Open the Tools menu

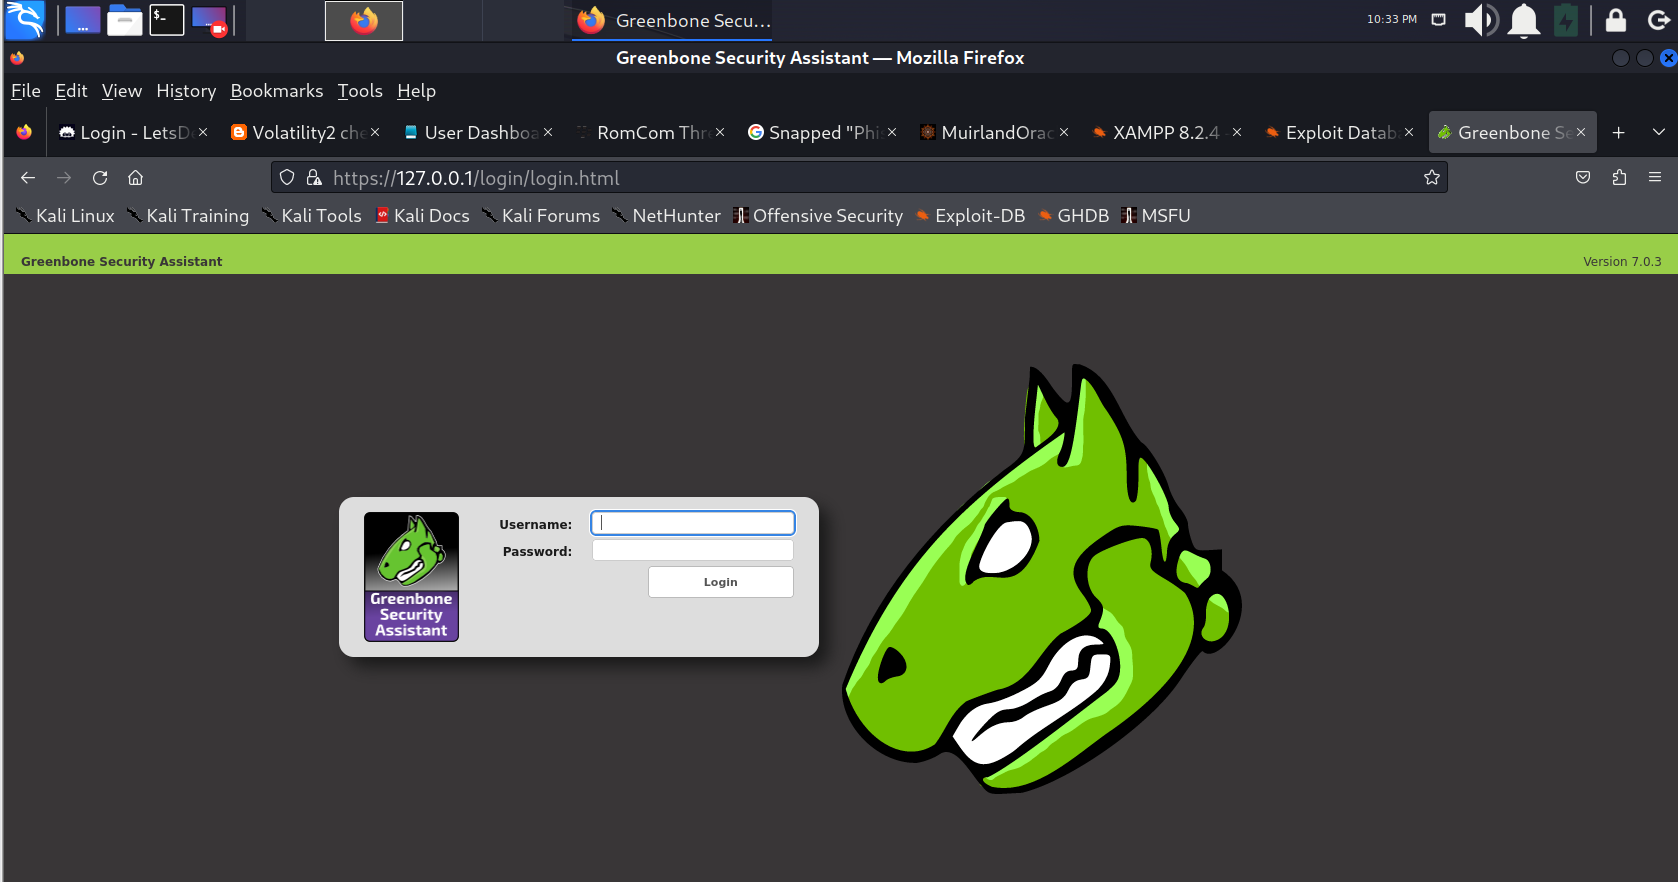pyautogui.click(x=360, y=91)
